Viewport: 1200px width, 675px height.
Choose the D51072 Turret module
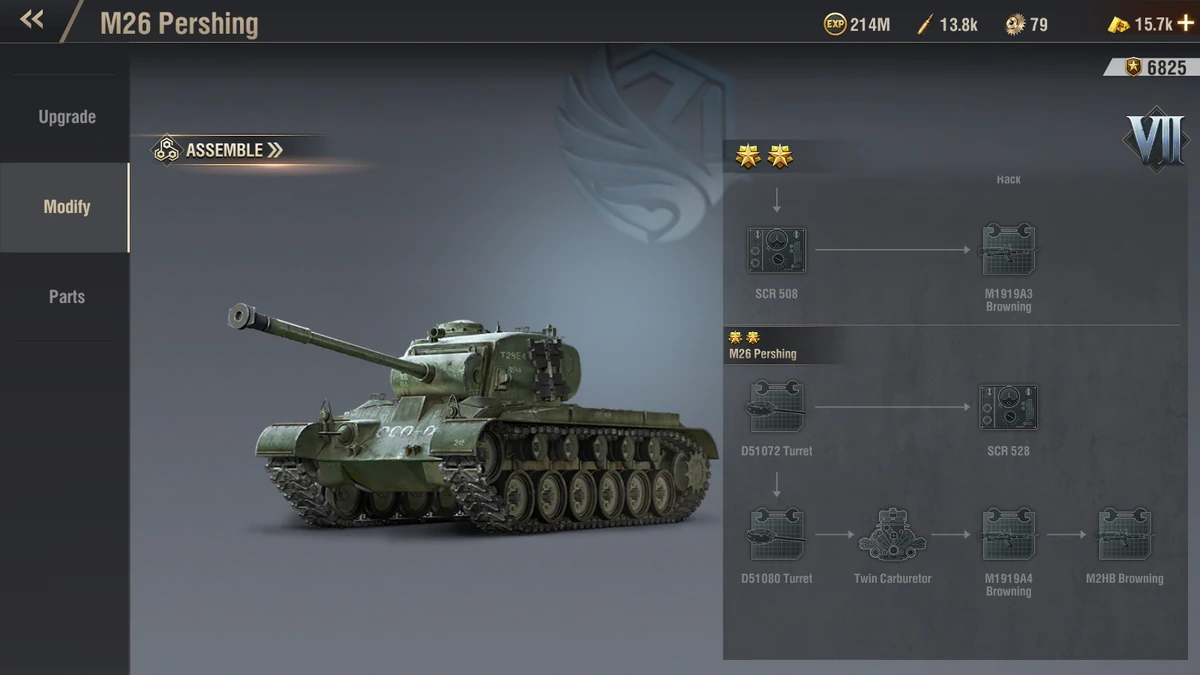point(776,406)
